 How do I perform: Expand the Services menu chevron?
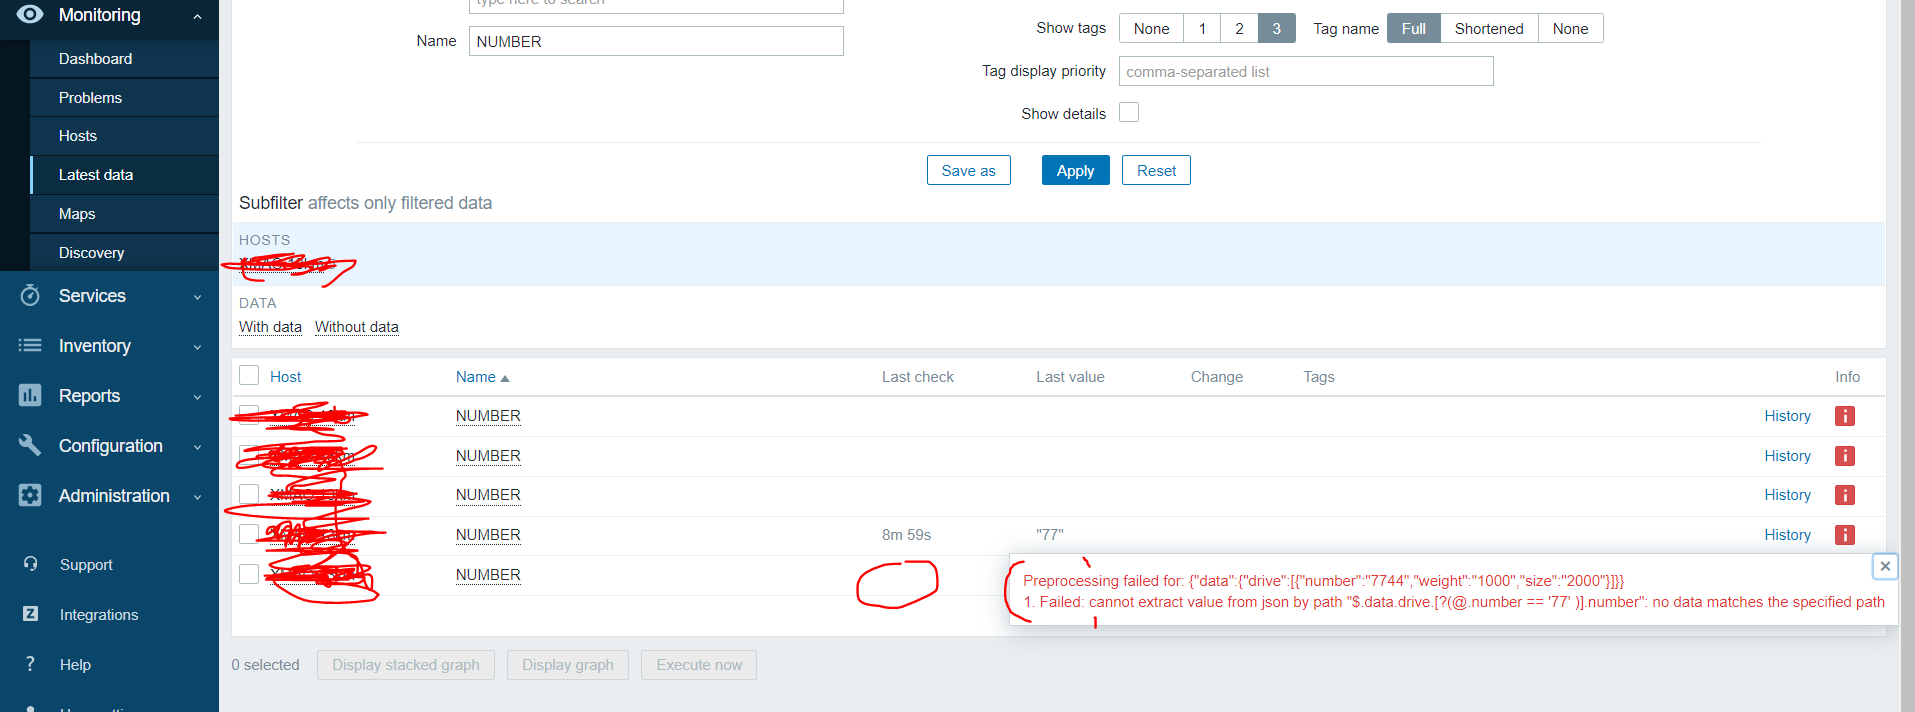click(197, 297)
